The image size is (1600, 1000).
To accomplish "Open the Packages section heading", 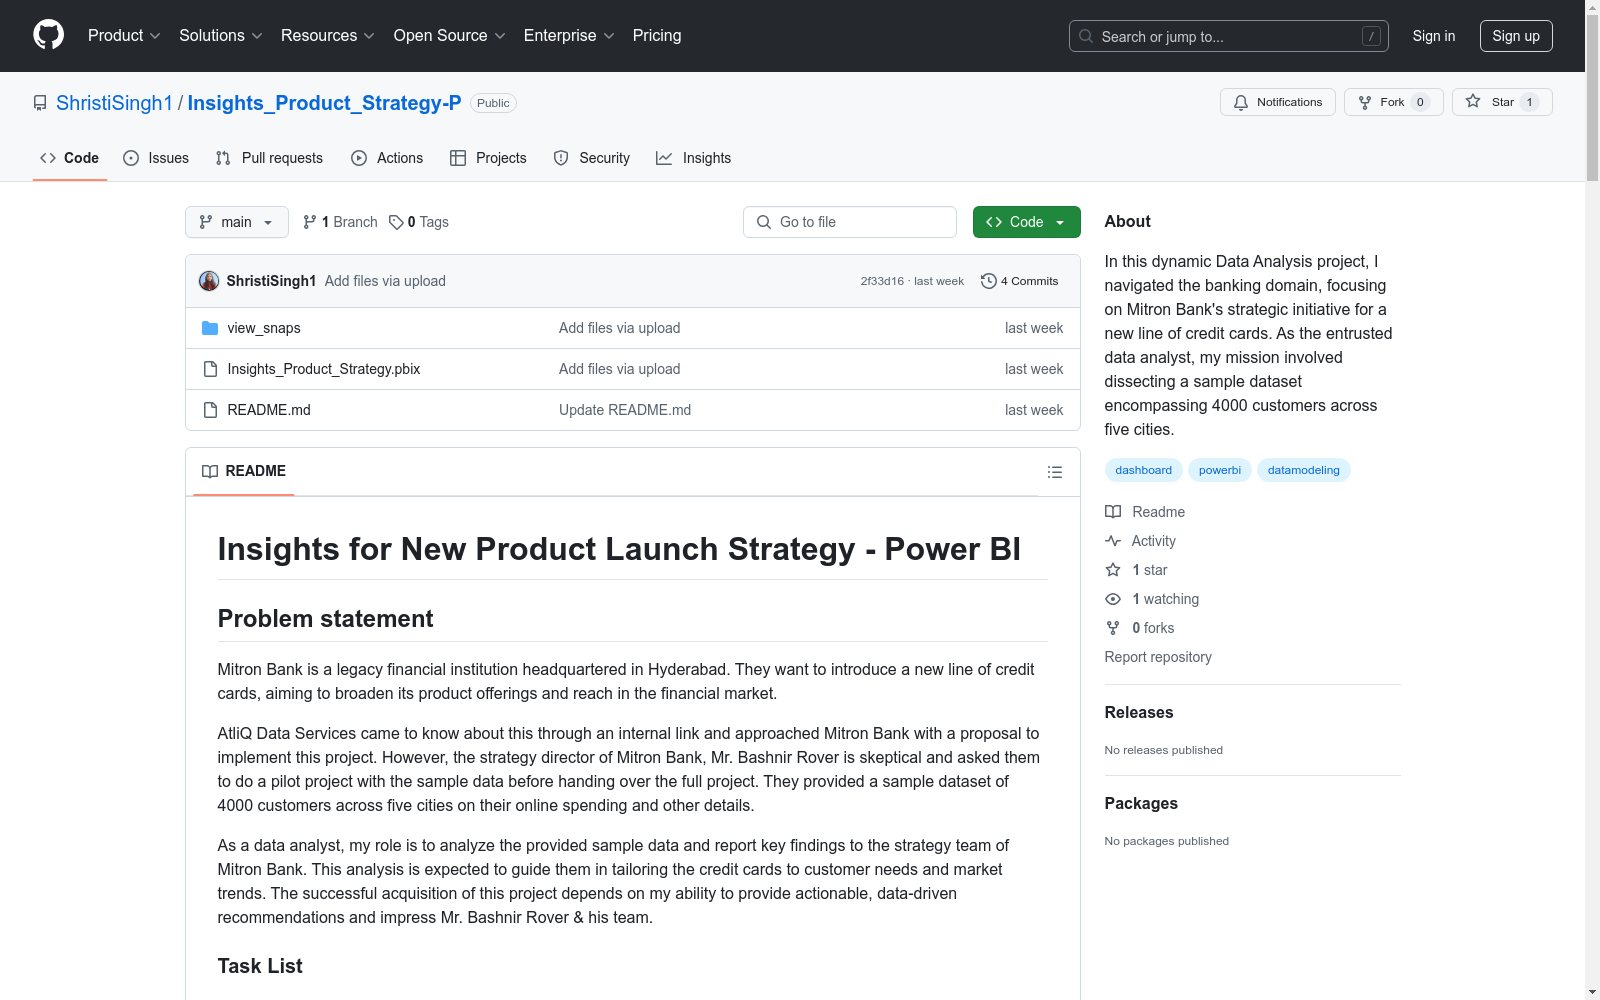I will pyautogui.click(x=1141, y=803).
